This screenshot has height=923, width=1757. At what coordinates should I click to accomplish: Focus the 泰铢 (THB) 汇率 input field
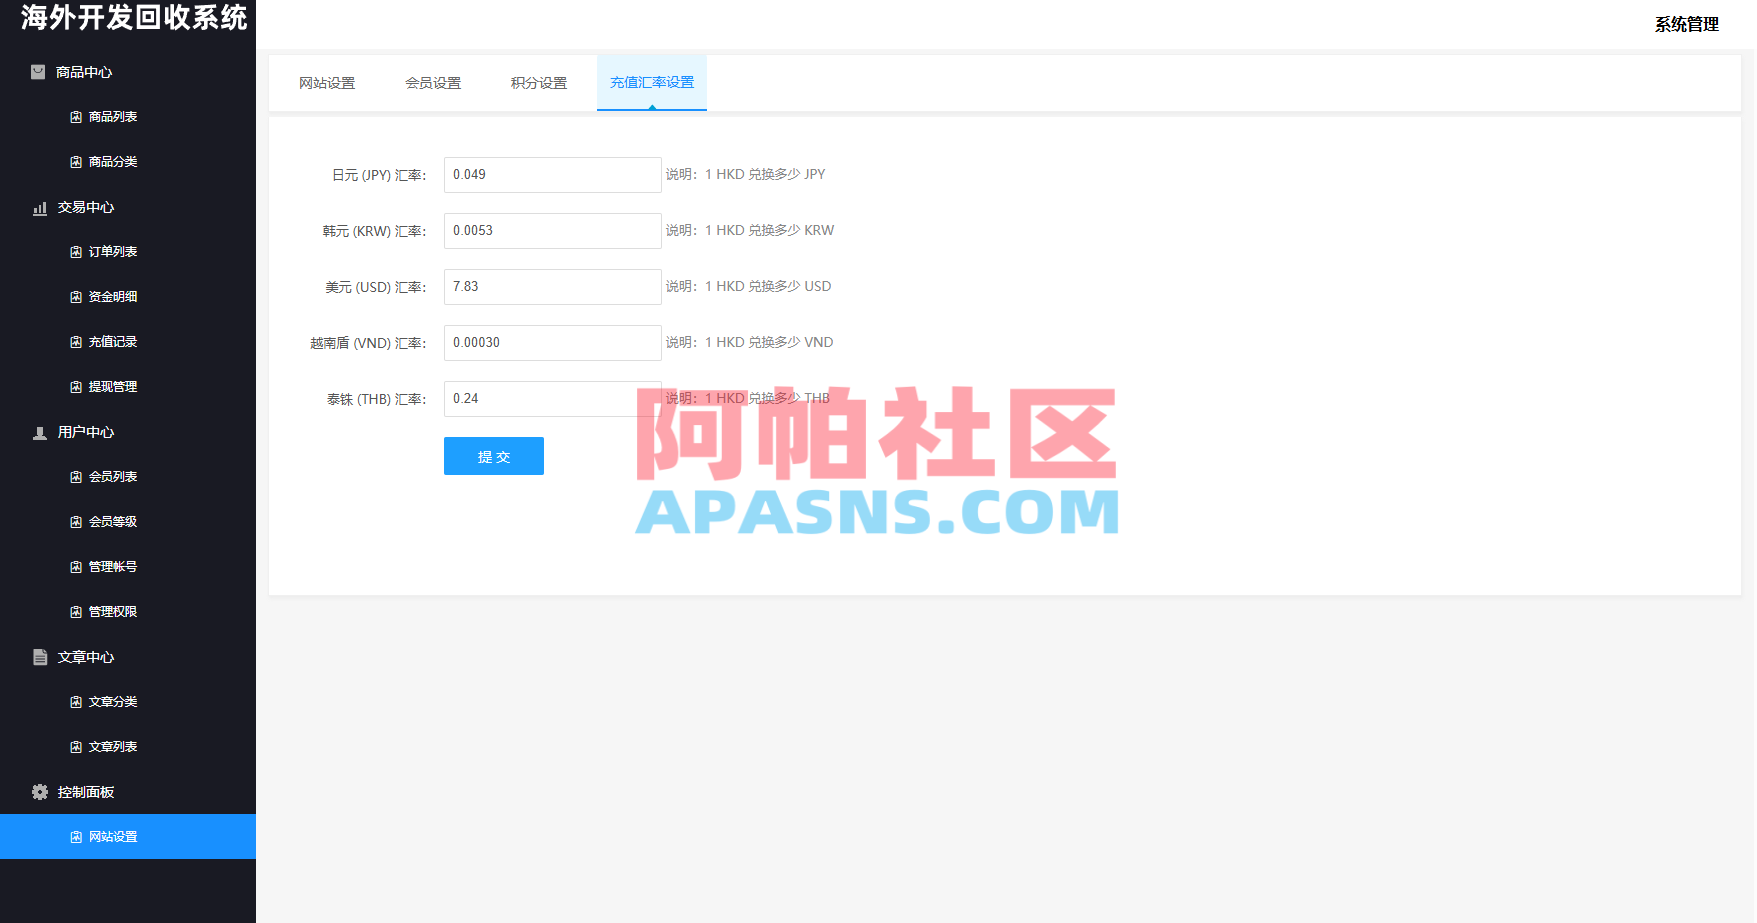coord(553,399)
